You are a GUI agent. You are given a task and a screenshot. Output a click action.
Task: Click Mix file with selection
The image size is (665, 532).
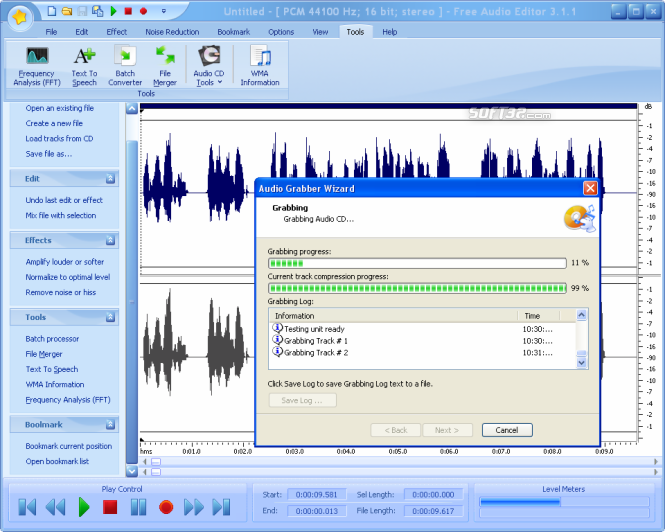click(61, 216)
